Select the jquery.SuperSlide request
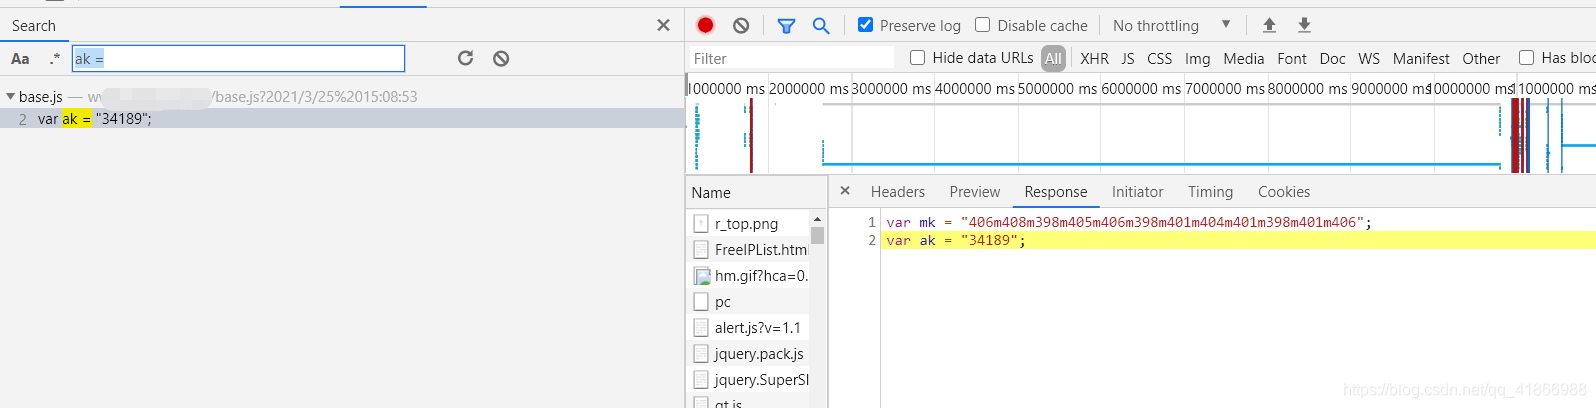 [x=748, y=380]
